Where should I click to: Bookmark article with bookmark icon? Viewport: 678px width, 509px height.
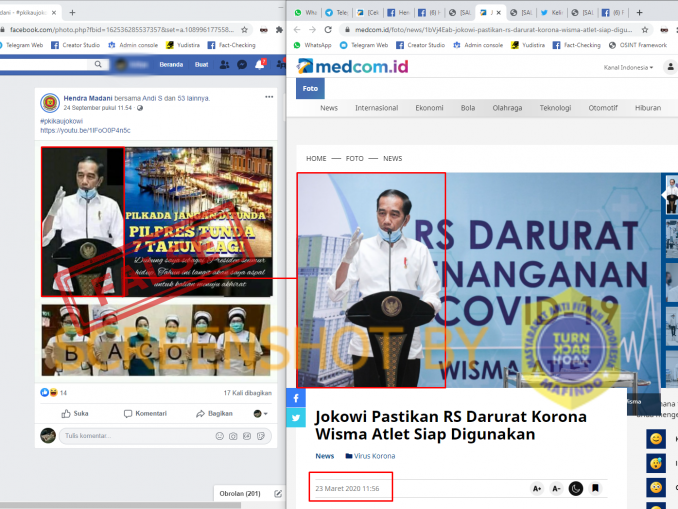click(595, 488)
